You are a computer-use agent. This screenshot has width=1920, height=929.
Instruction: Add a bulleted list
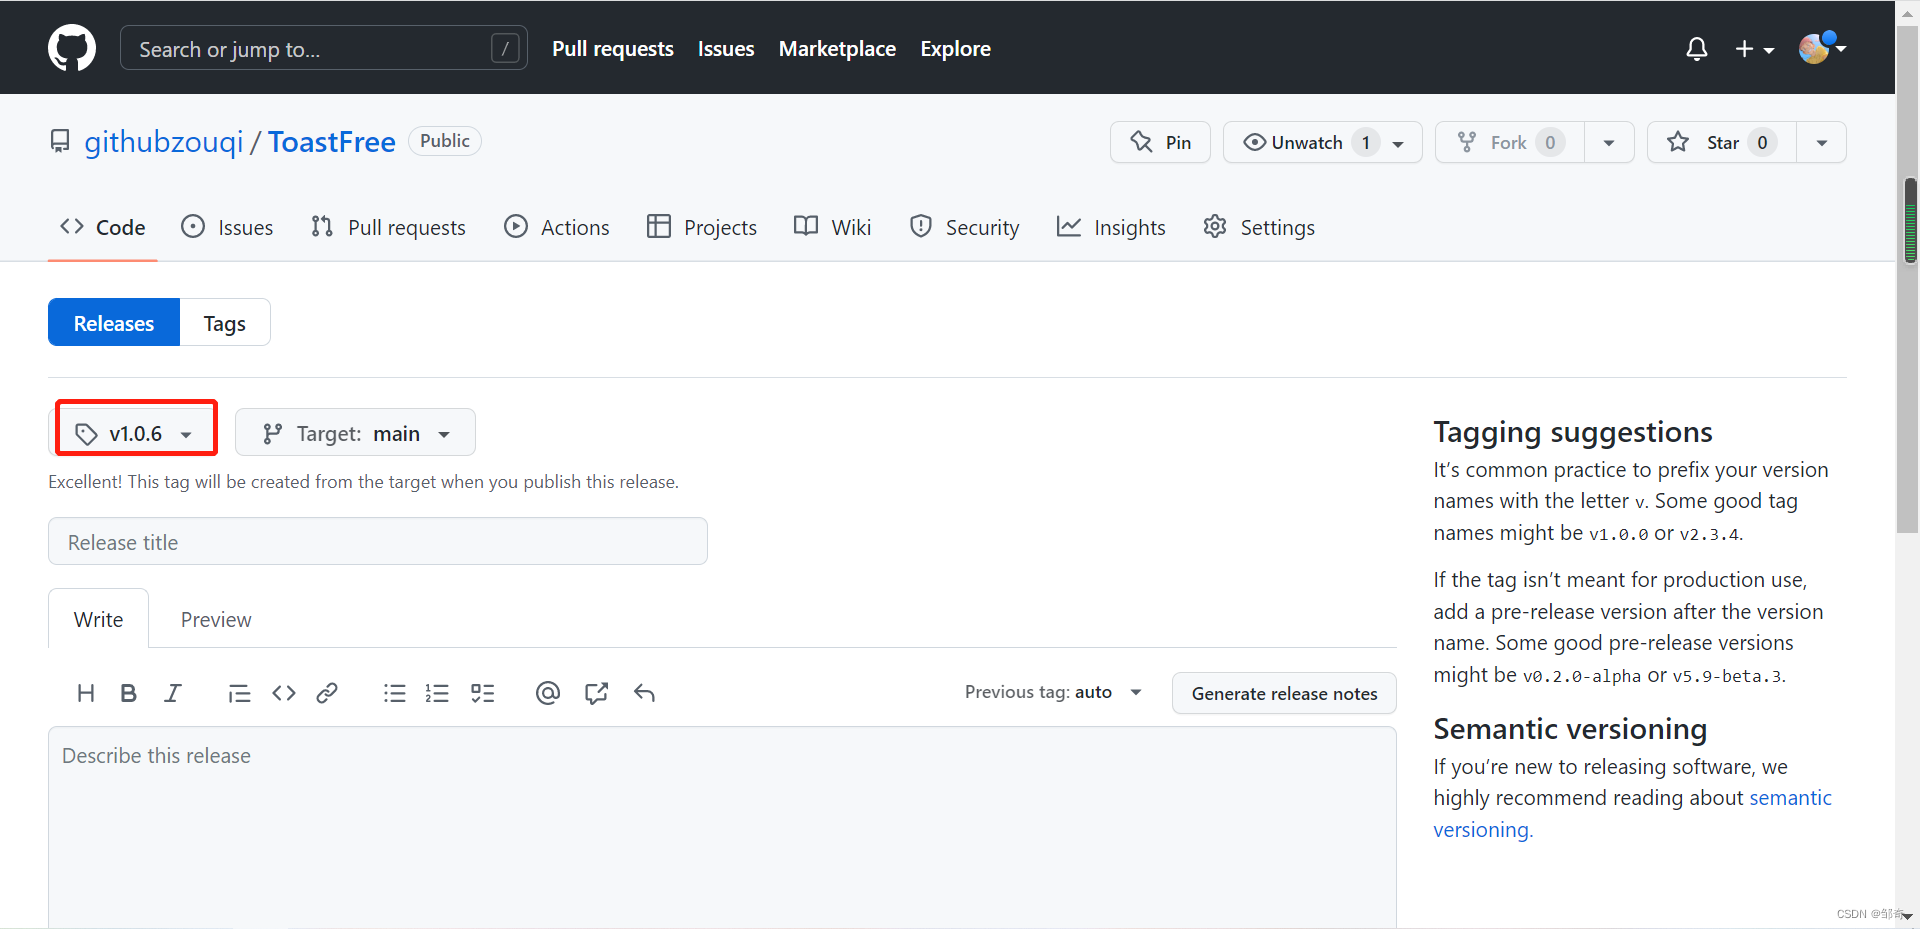(x=394, y=693)
